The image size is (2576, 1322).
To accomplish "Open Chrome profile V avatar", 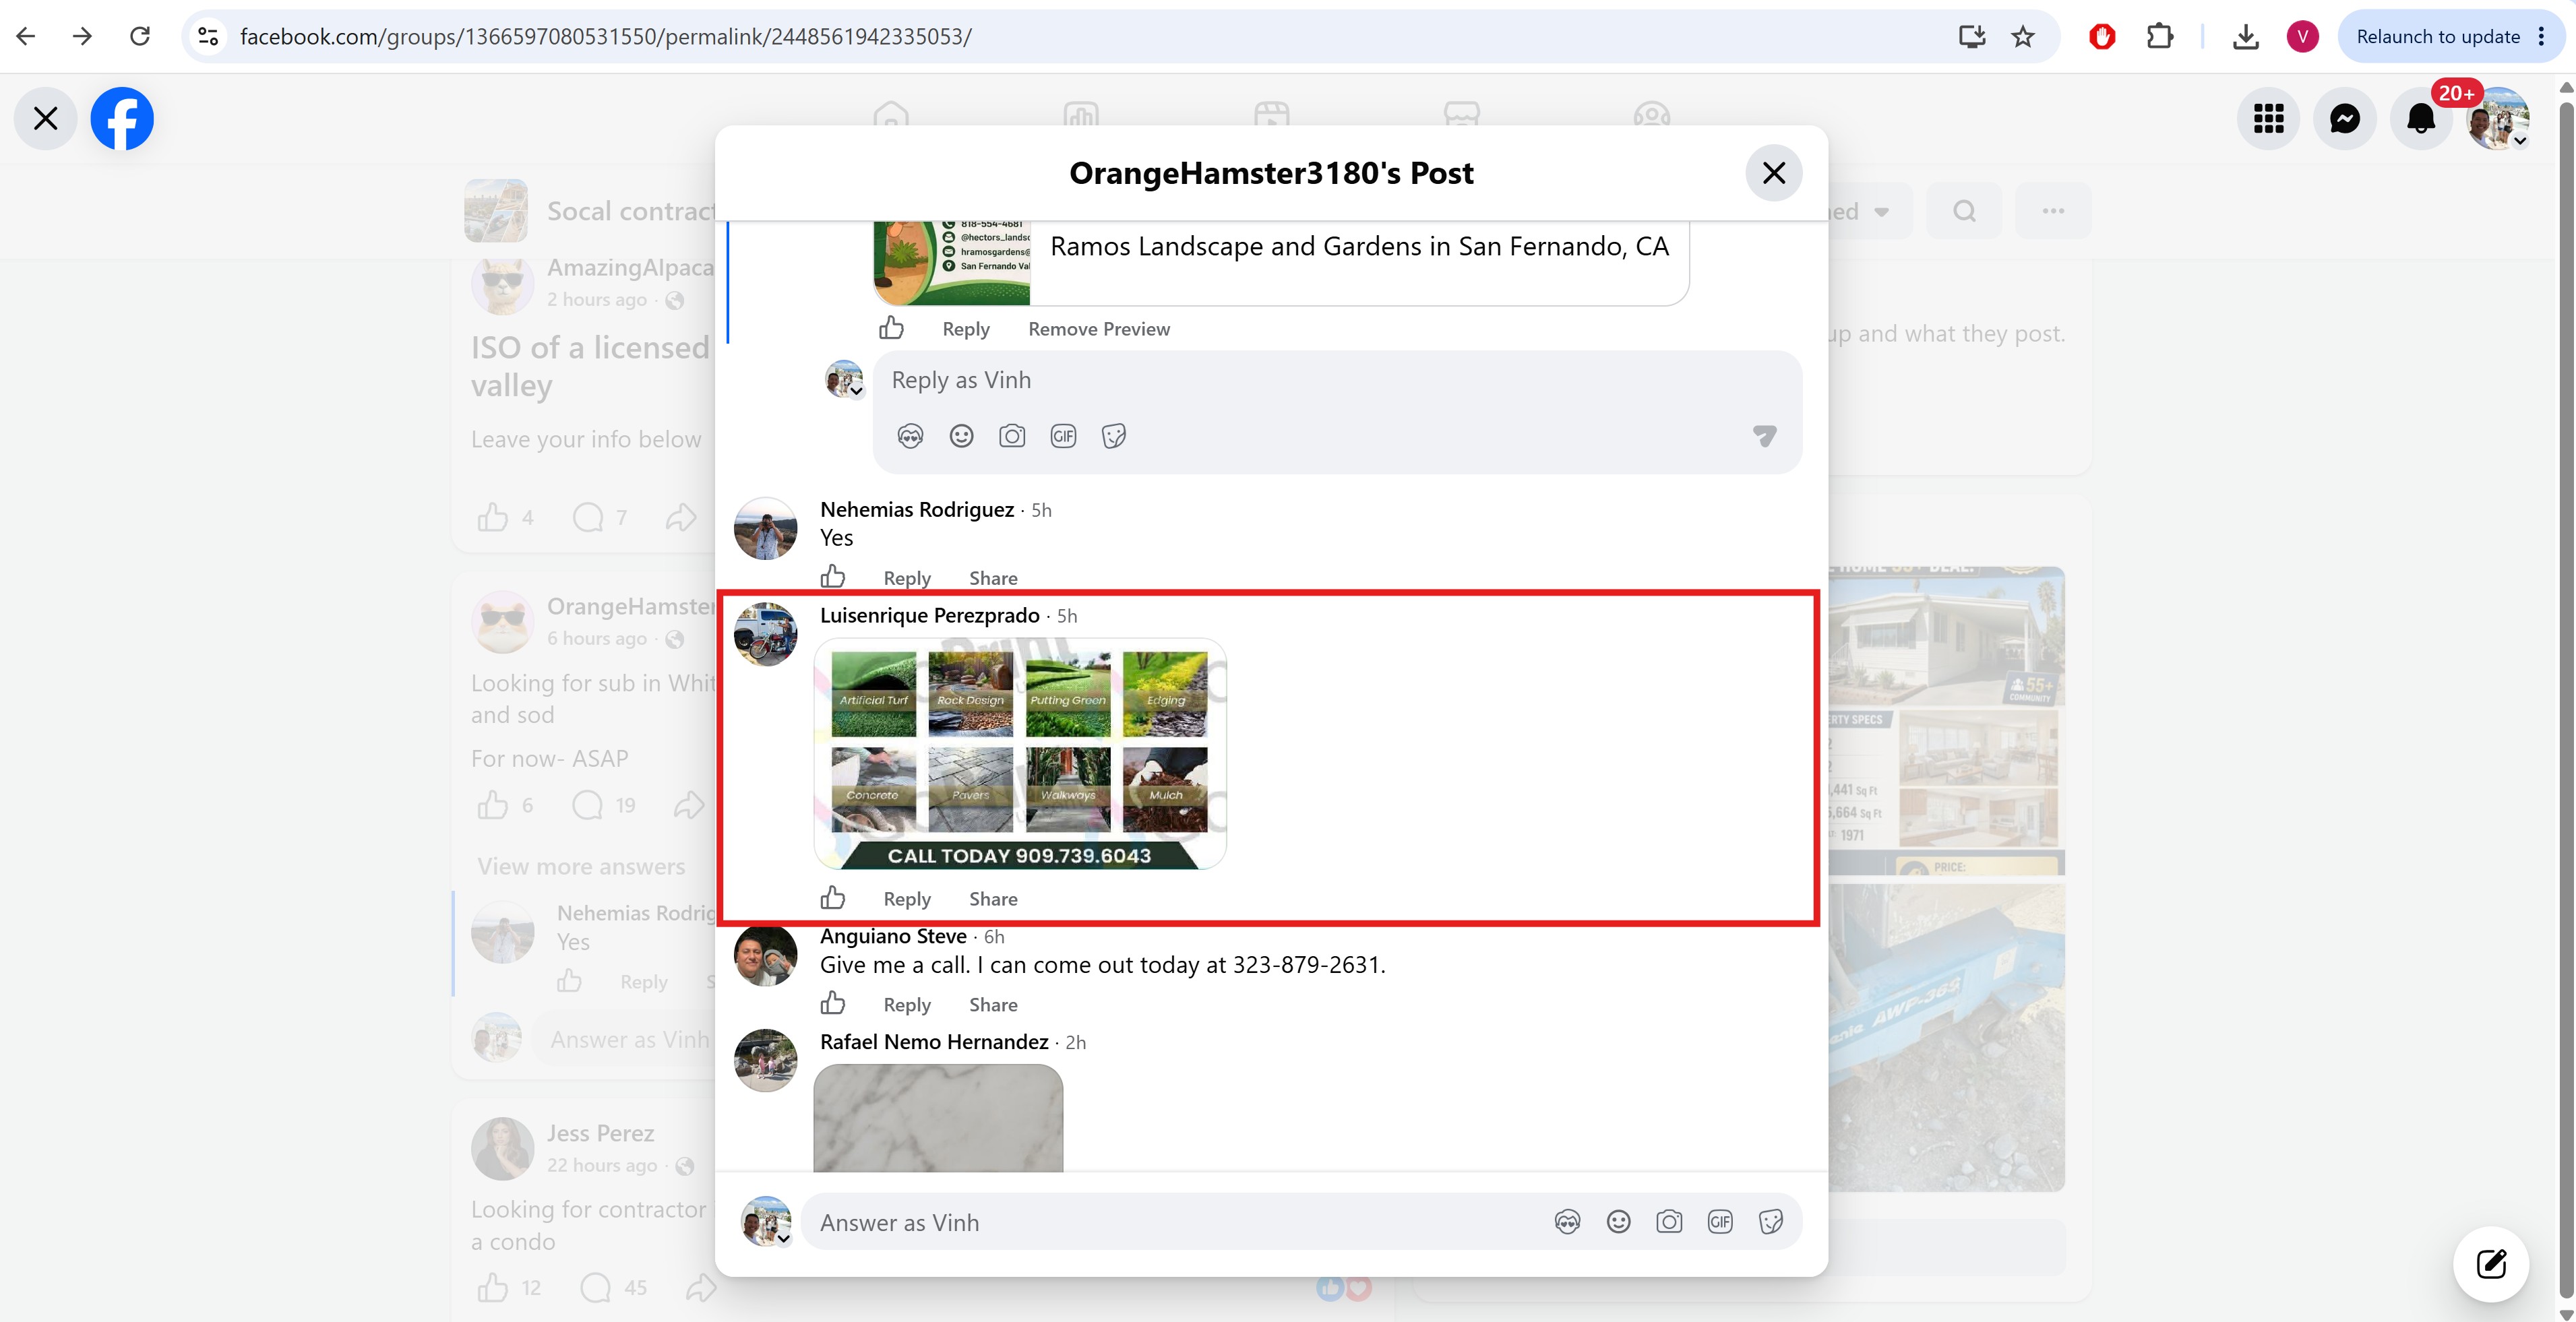I will pos(2302,37).
